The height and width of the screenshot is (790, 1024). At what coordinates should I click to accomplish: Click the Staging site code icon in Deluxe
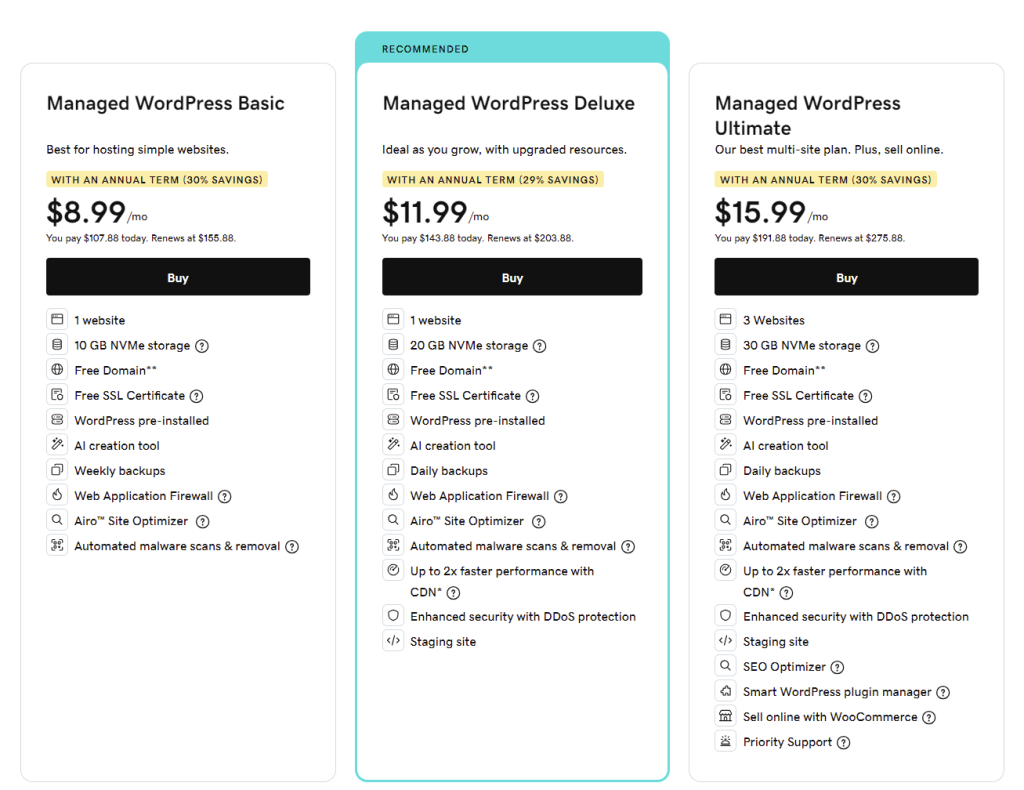pos(393,641)
